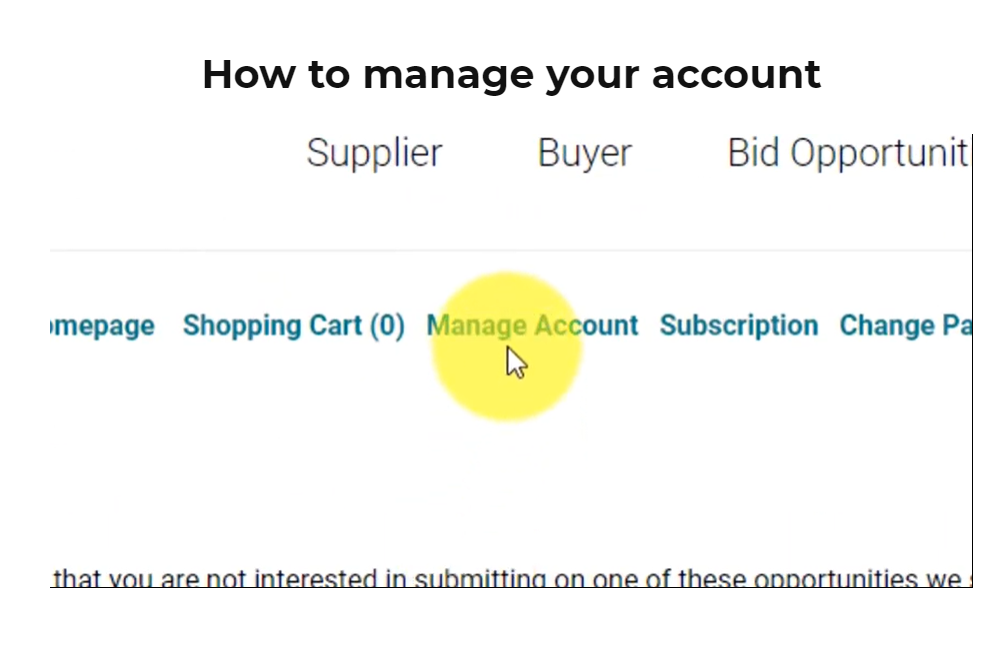Open Bid Opportunities from the top navigation
Viewport: 999px width, 650px height.
tap(849, 152)
